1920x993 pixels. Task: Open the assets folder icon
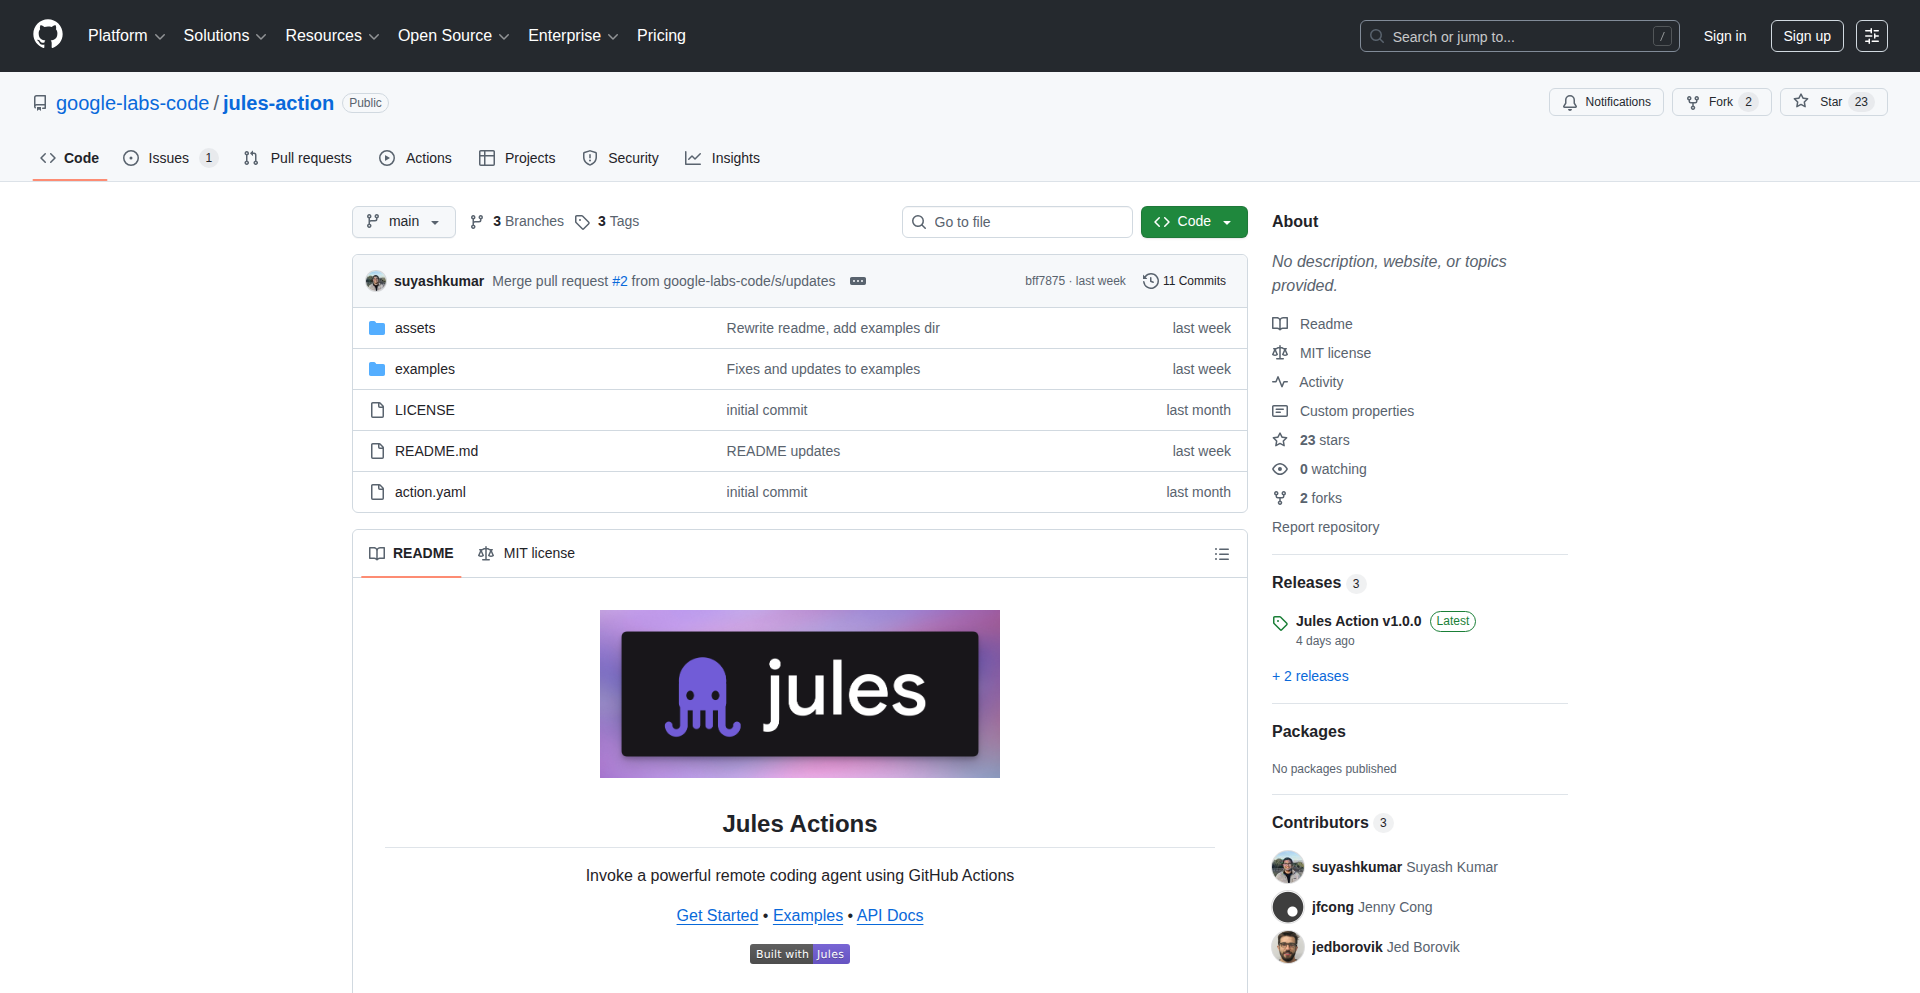tap(377, 327)
